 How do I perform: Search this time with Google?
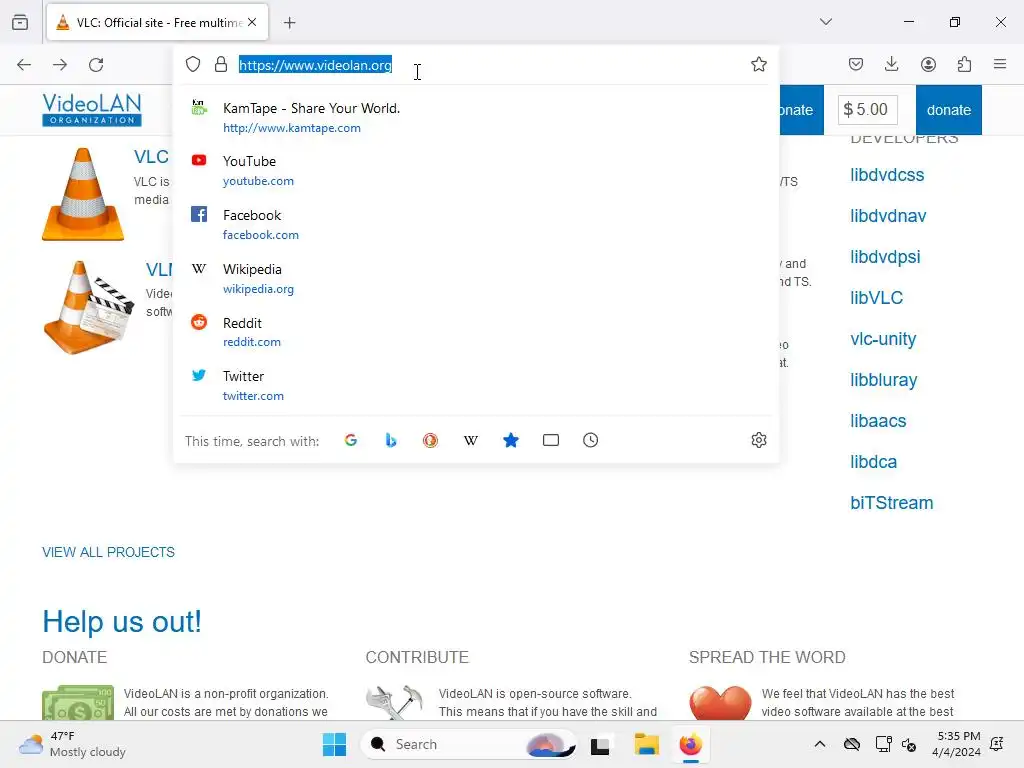coord(351,440)
